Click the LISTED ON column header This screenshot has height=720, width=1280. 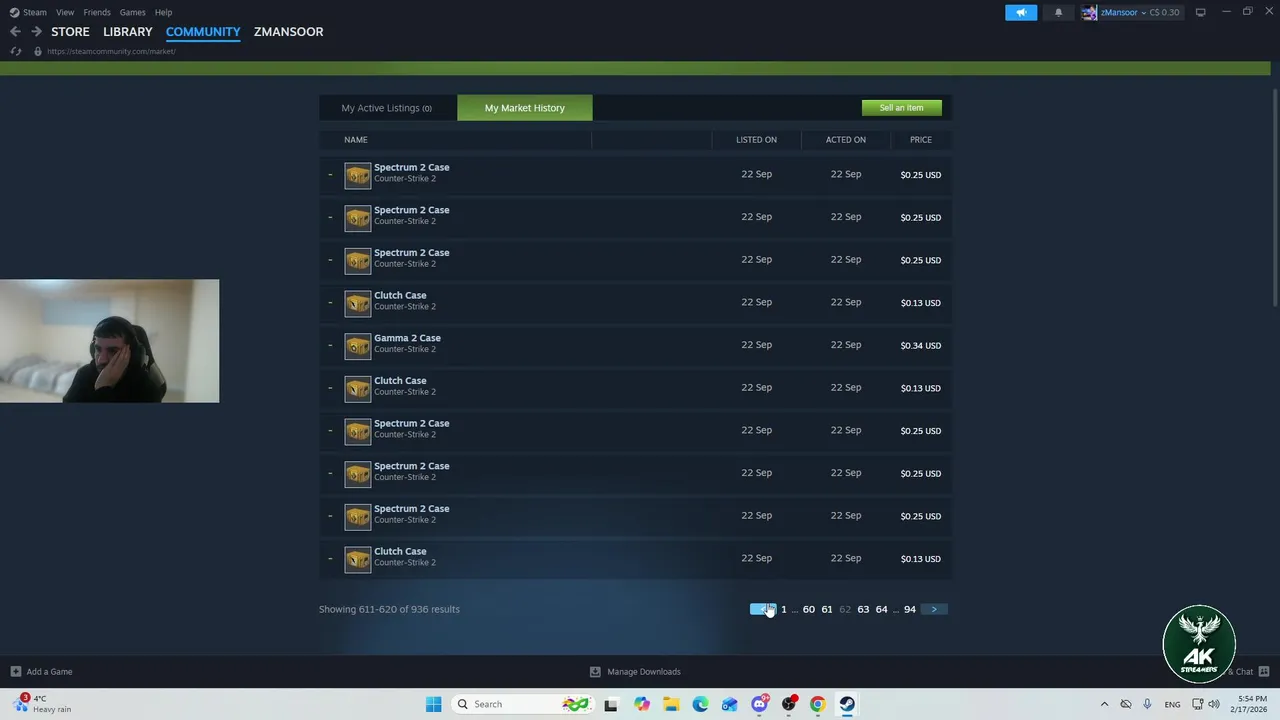(x=756, y=140)
